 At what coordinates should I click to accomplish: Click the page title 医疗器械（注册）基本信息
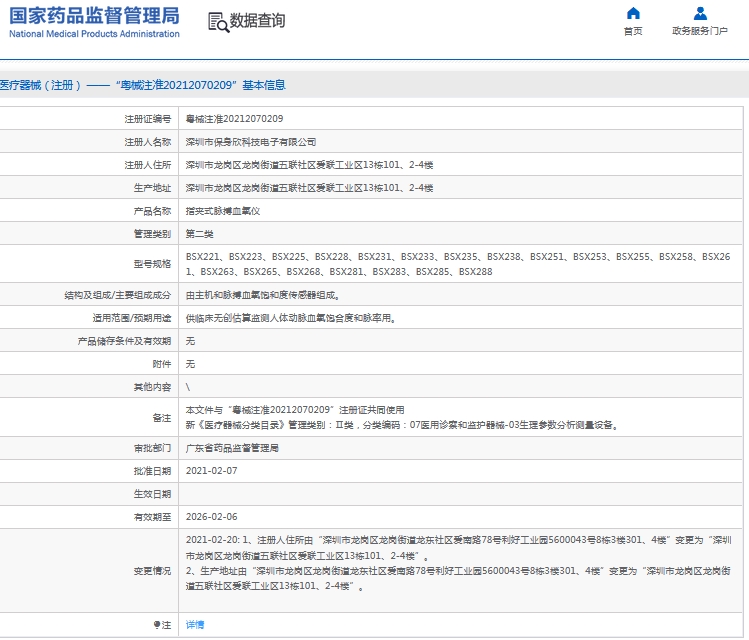pyautogui.click(x=143, y=85)
